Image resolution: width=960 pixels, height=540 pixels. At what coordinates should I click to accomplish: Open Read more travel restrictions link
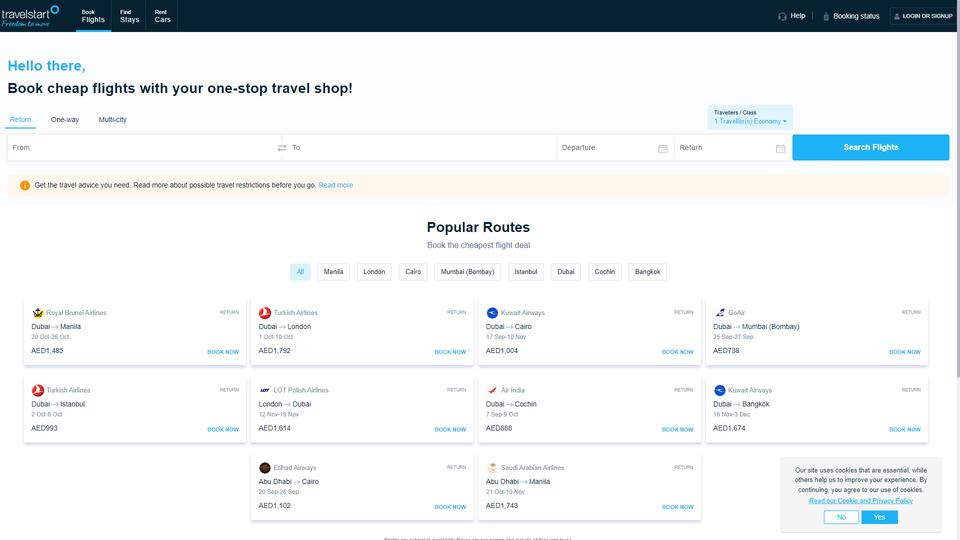click(336, 185)
